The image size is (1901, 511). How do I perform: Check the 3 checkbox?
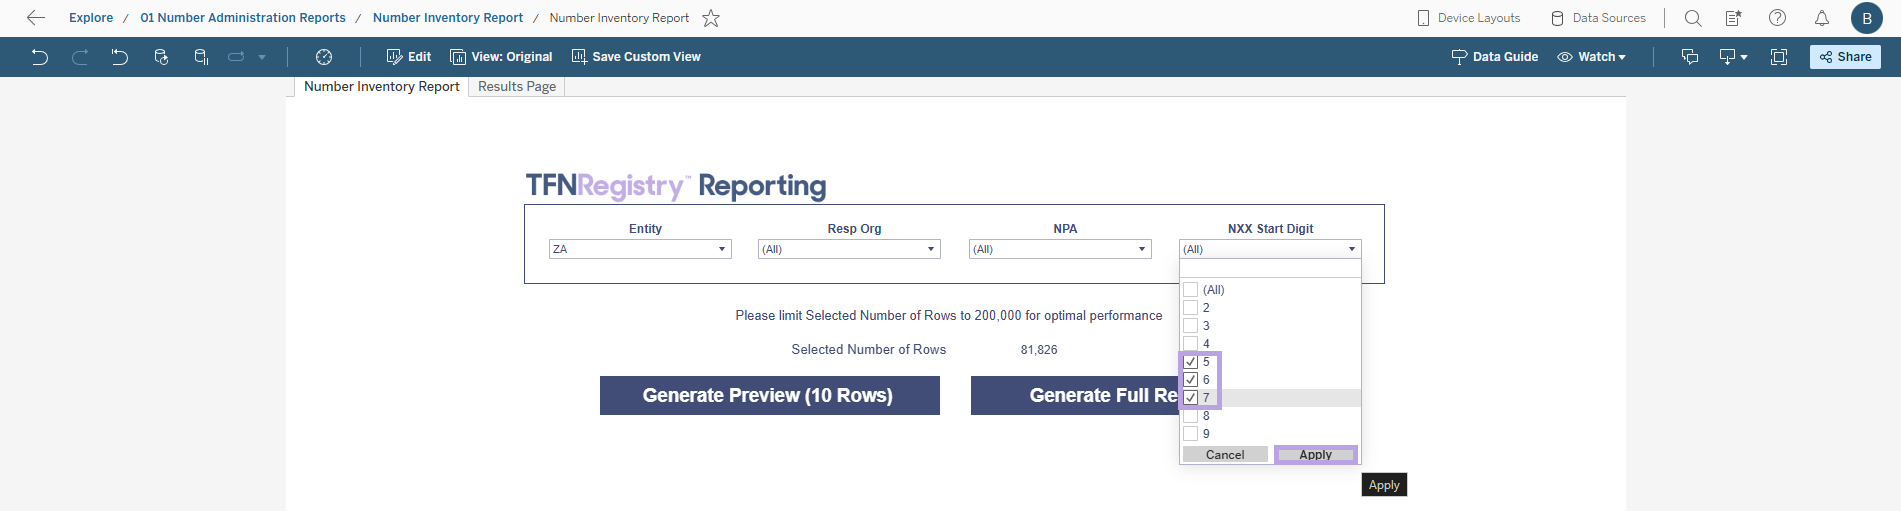pos(1190,326)
